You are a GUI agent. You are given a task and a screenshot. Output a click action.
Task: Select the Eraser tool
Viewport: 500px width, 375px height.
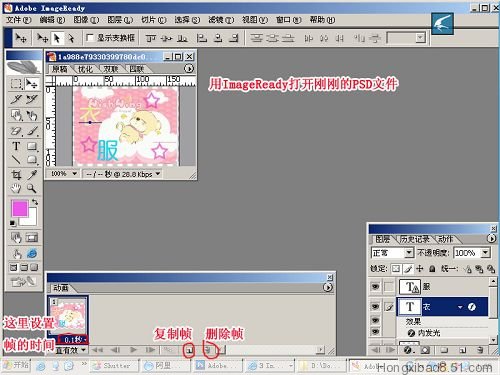point(16,131)
